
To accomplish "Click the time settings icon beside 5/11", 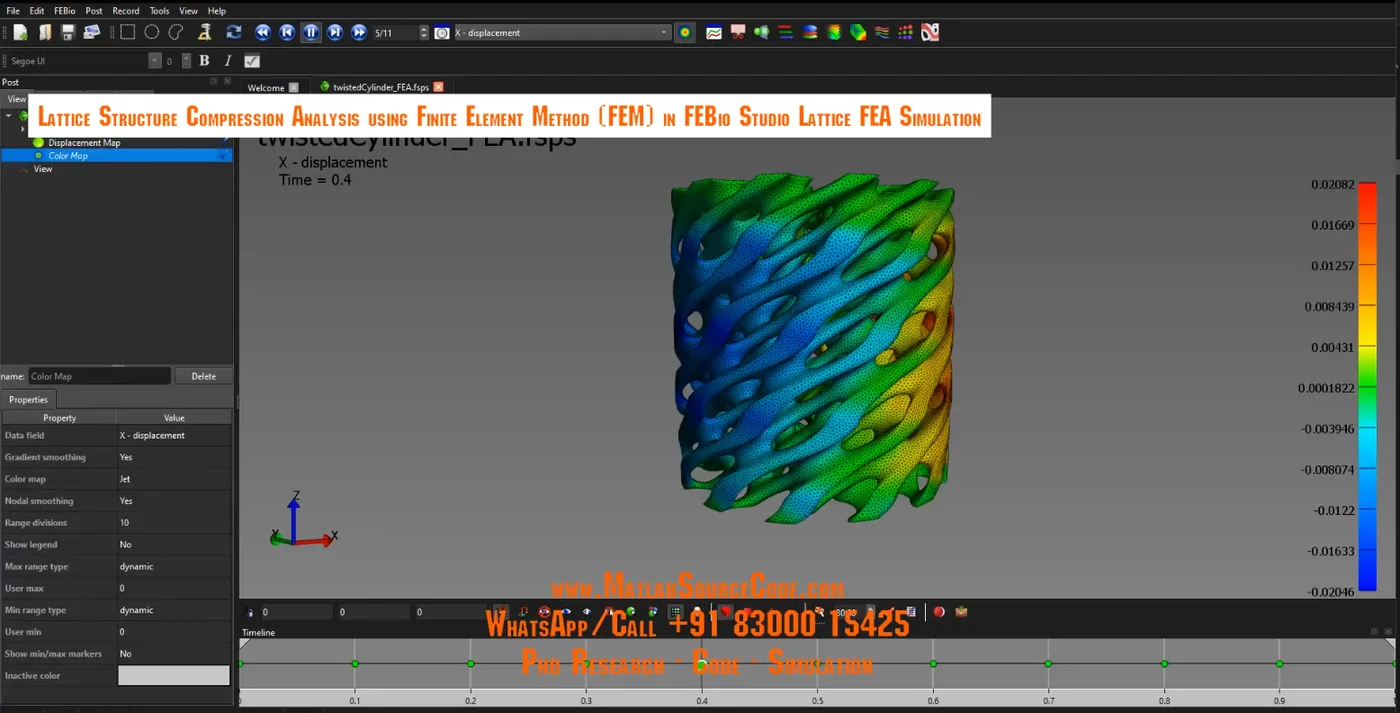I will 442,33.
